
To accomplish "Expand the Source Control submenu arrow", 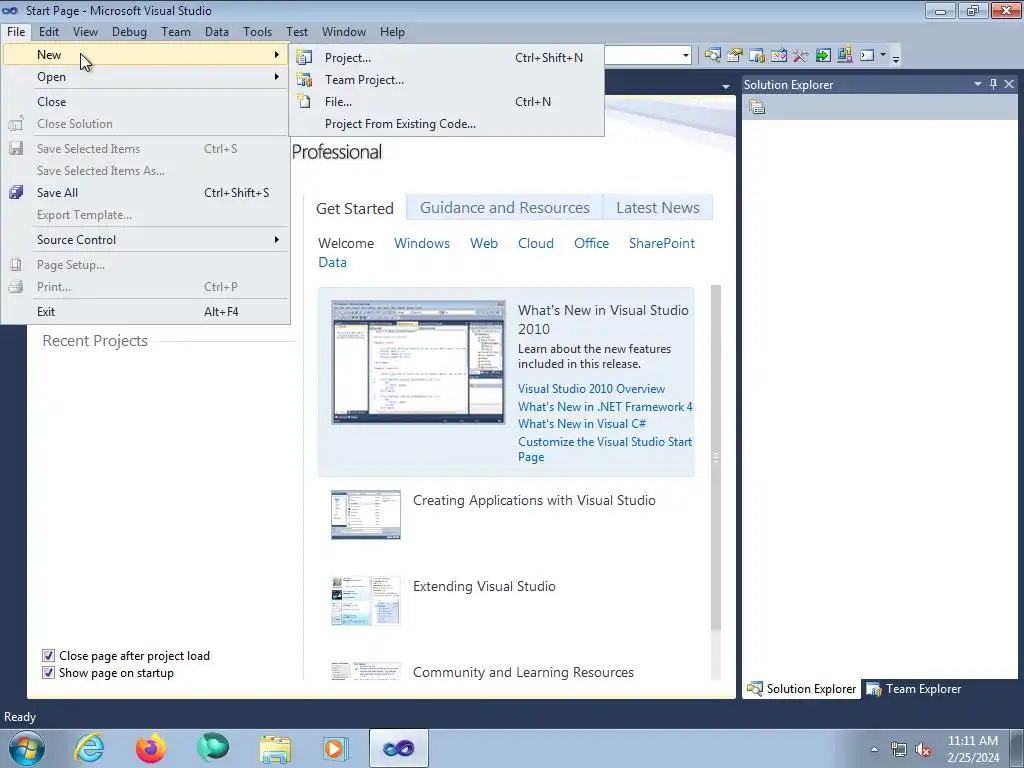I will pyautogui.click(x=277, y=240).
